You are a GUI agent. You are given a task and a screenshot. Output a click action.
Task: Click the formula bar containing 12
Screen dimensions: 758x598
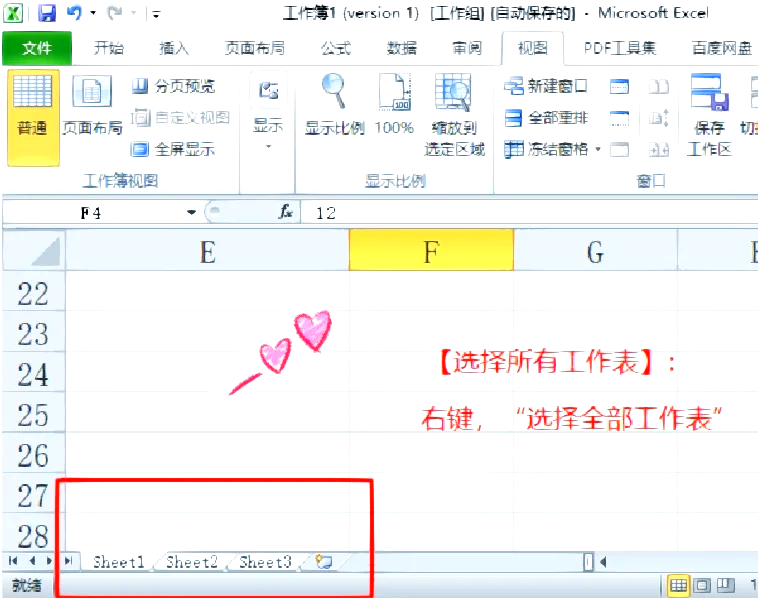[x=529, y=213]
